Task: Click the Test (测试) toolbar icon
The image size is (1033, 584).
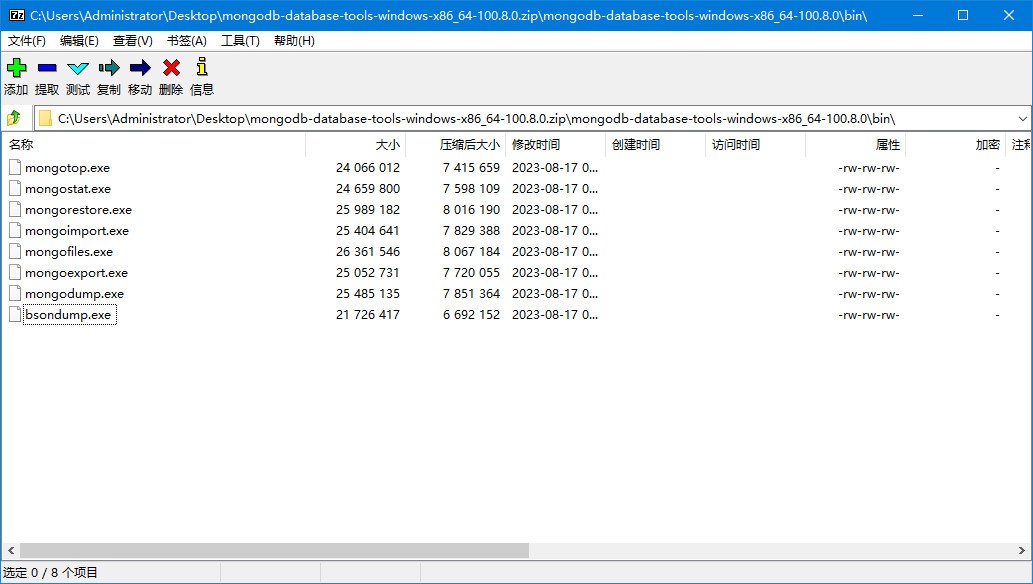Action: click(x=78, y=68)
